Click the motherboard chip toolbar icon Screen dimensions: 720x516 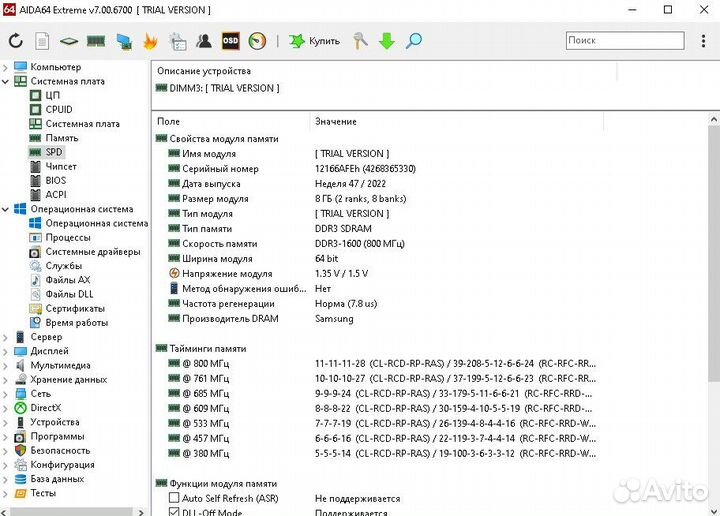click(69, 41)
